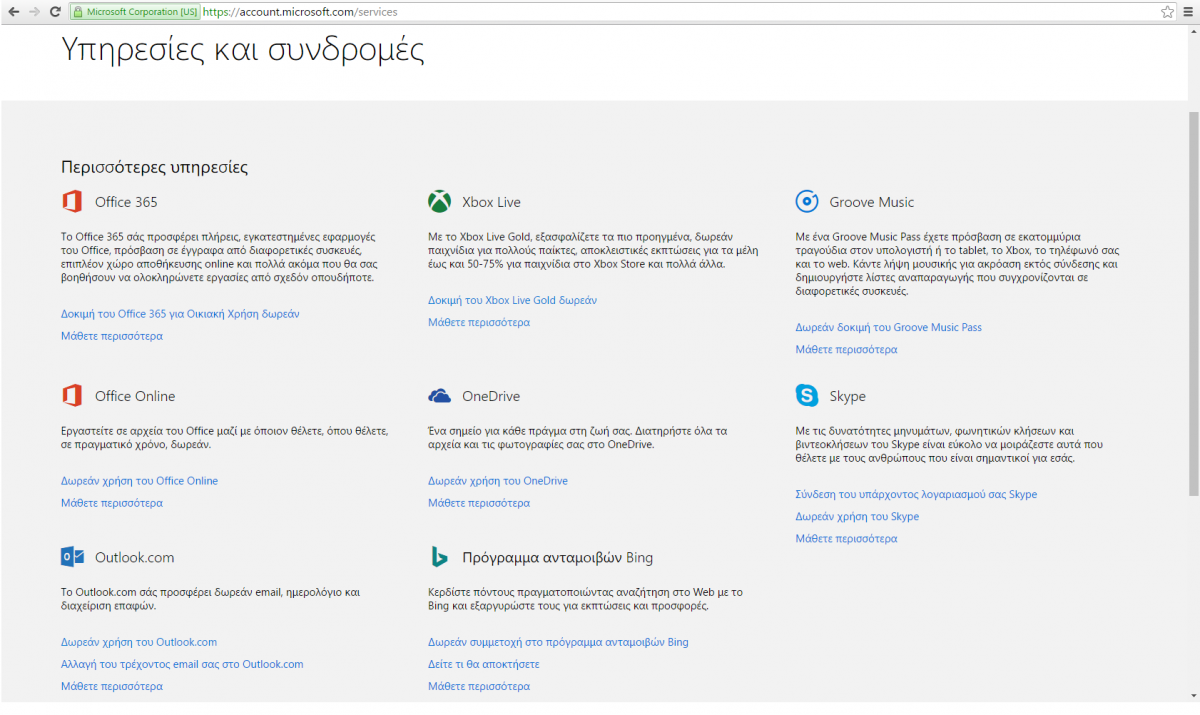Click 'Μάθετε περισσότερα' under Office Online
Viewport: 1200px width, 715px height.
pos(111,503)
